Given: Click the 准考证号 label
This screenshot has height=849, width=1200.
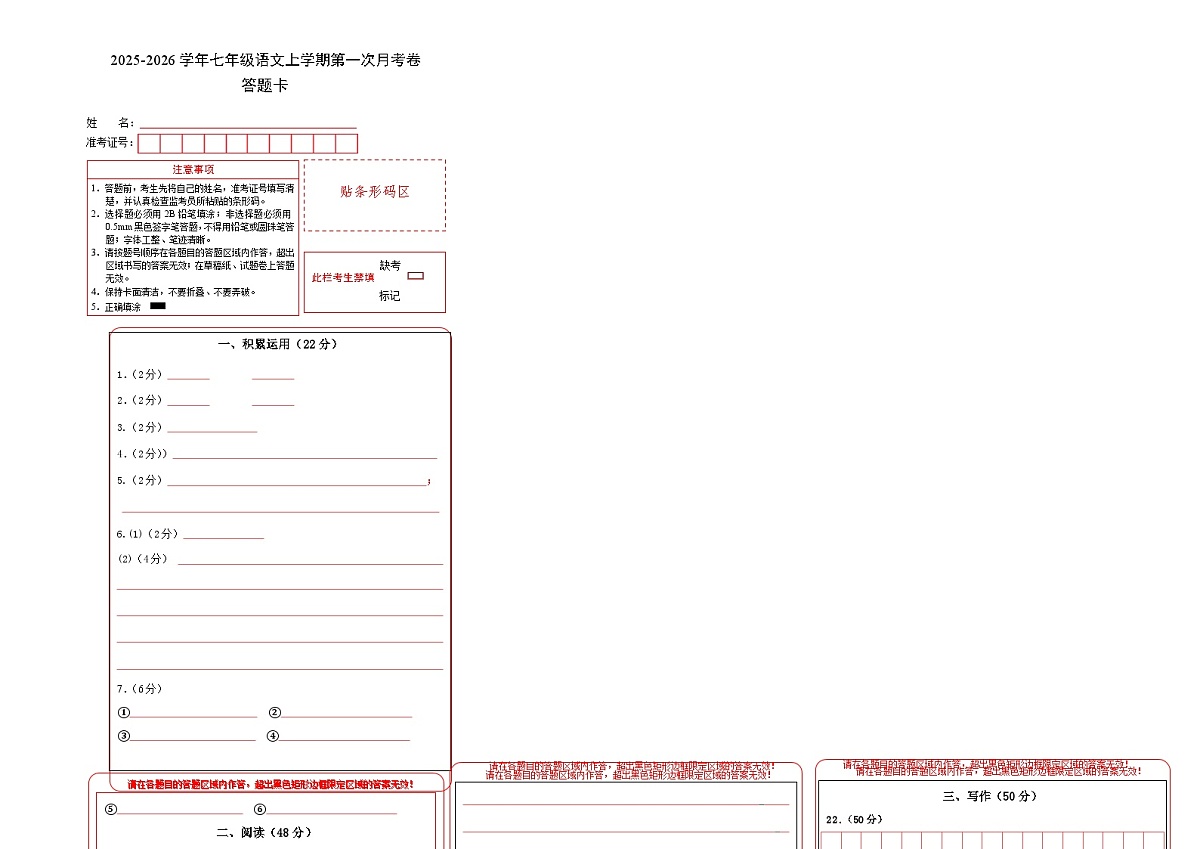Looking at the screenshot, I should pyautogui.click(x=110, y=143).
